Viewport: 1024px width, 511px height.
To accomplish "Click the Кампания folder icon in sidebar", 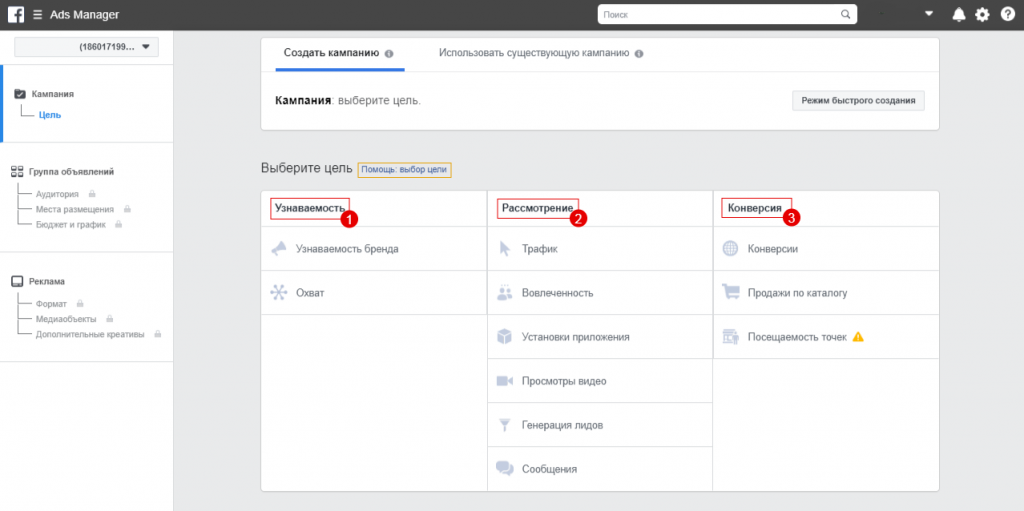I will (20, 94).
